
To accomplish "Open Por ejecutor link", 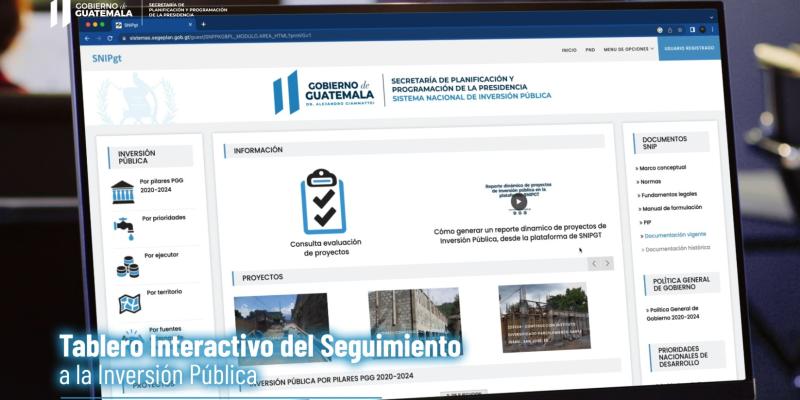I will (x=161, y=255).
